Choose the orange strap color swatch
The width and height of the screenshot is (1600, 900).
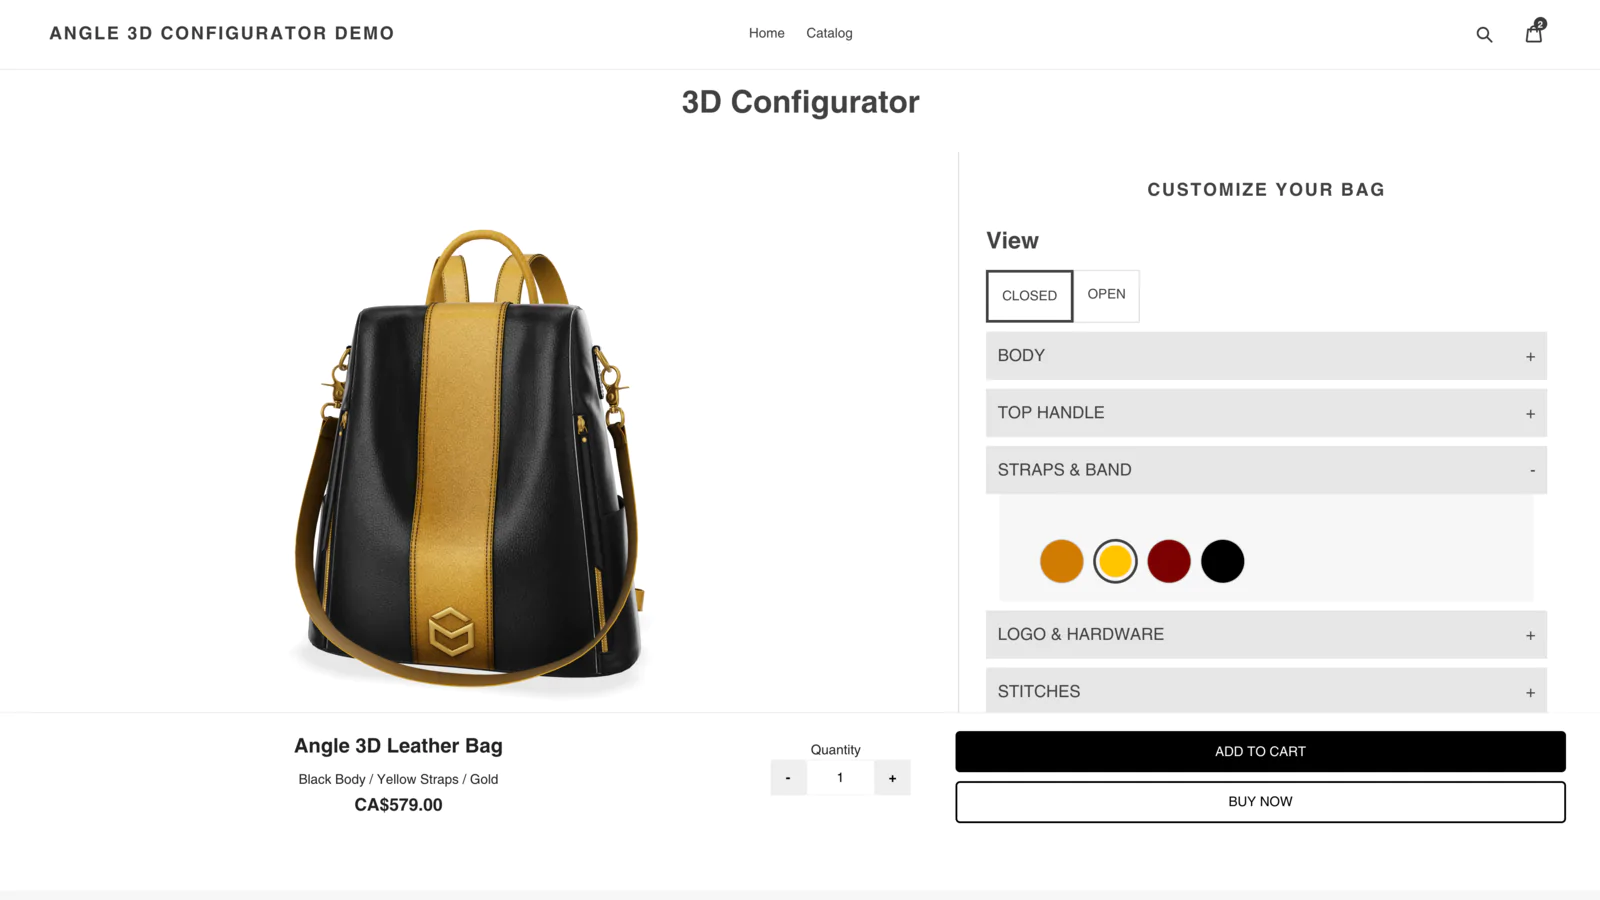tap(1061, 561)
